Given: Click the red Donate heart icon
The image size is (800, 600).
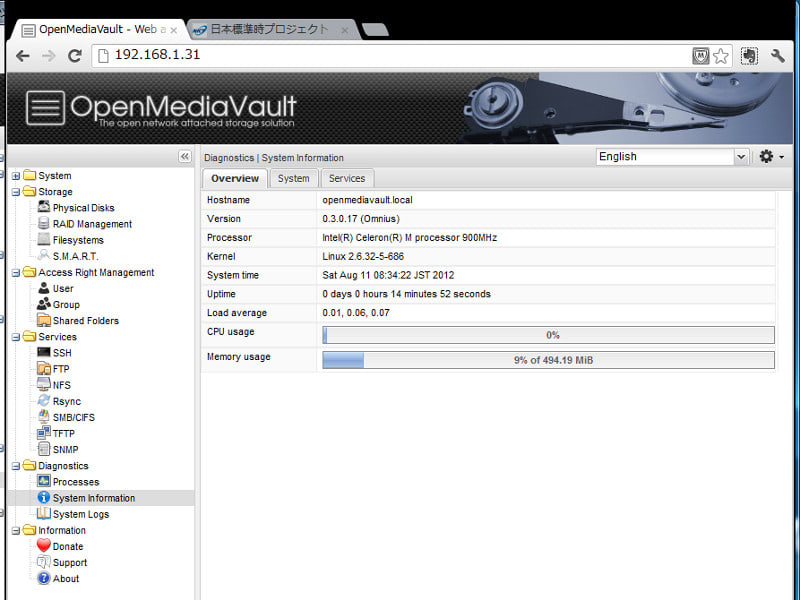Looking at the screenshot, I should [44, 546].
